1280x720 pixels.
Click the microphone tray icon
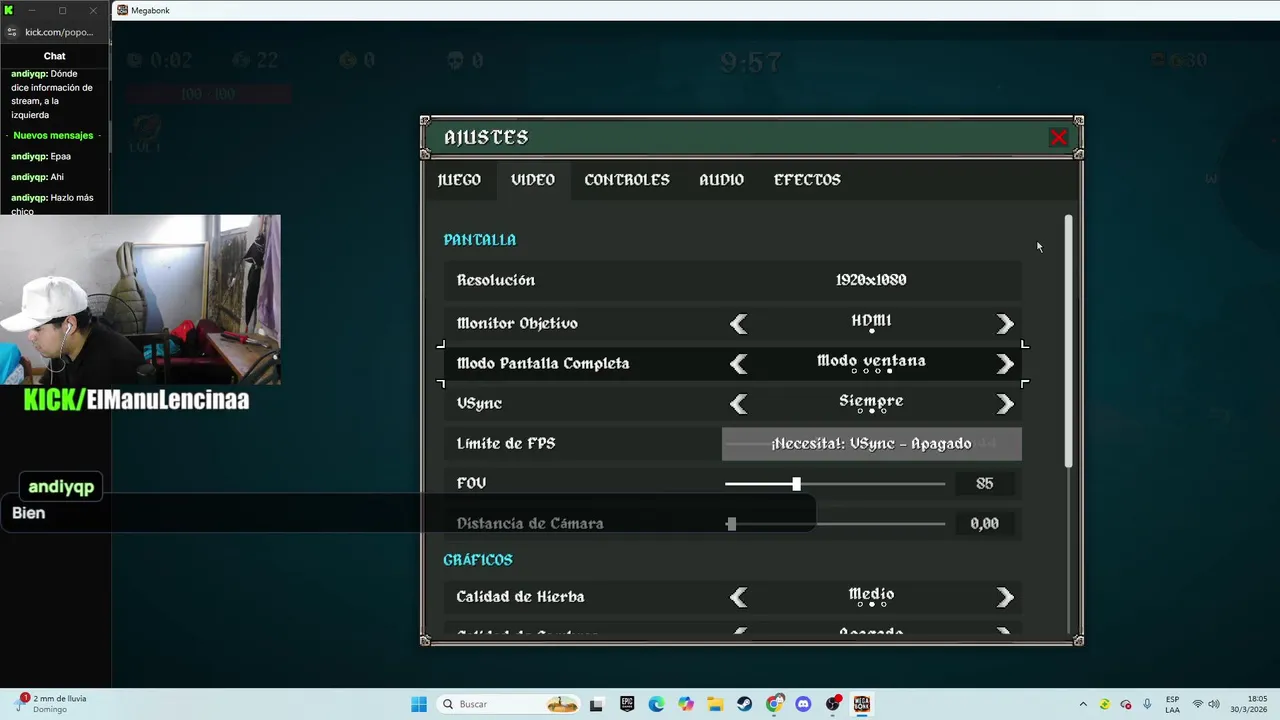coord(1147,704)
